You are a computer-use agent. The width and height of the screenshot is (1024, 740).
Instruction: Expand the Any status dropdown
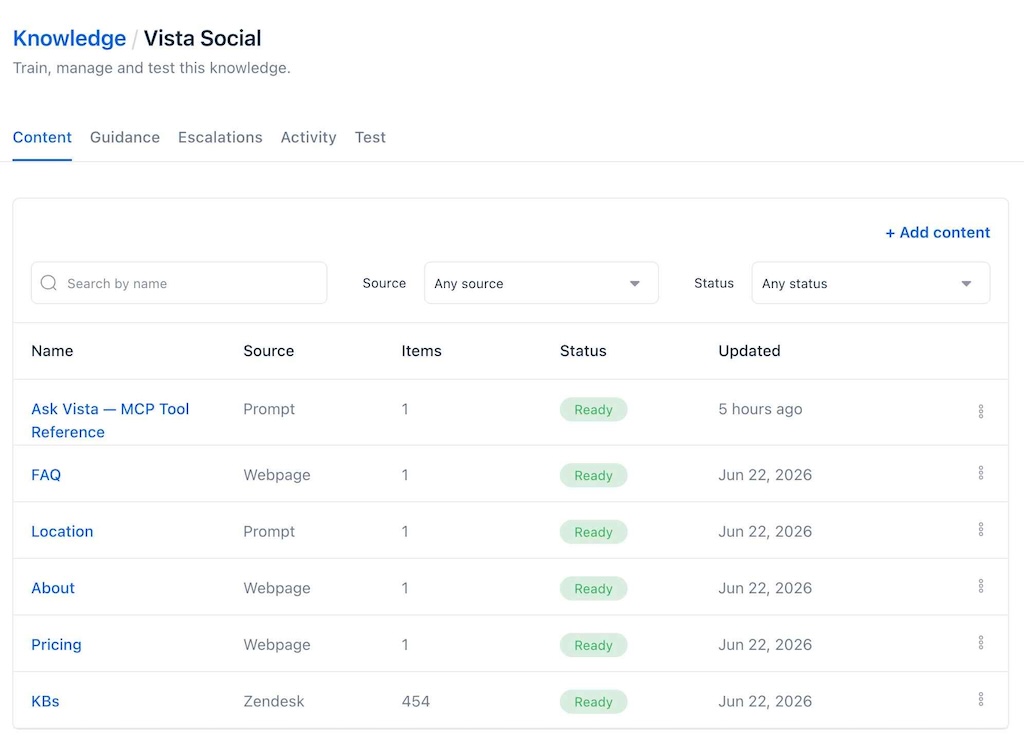click(x=871, y=283)
